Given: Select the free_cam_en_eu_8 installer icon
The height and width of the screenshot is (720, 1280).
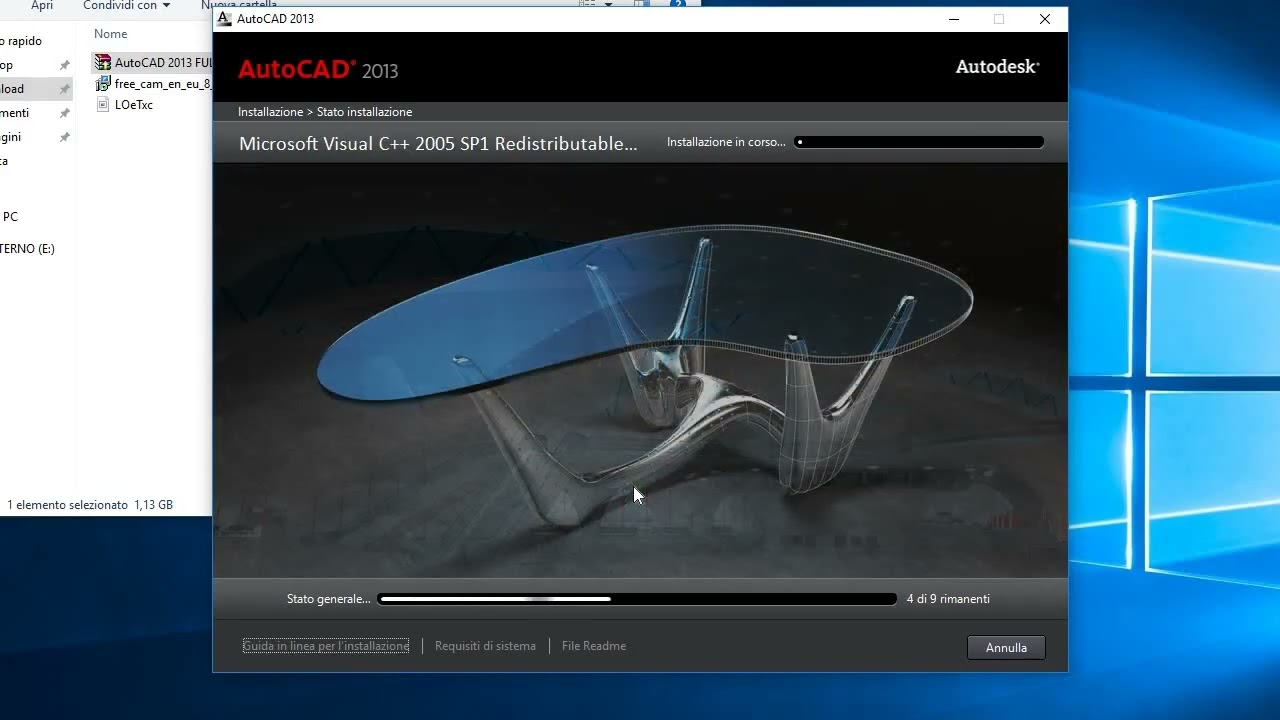Looking at the screenshot, I should [102, 84].
